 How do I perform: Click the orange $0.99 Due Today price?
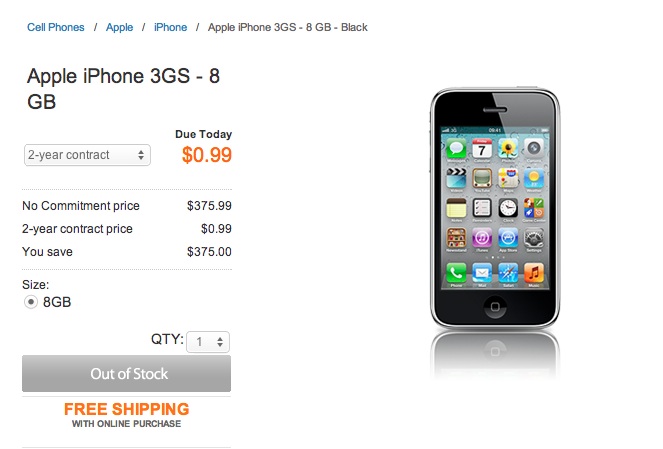click(x=207, y=154)
